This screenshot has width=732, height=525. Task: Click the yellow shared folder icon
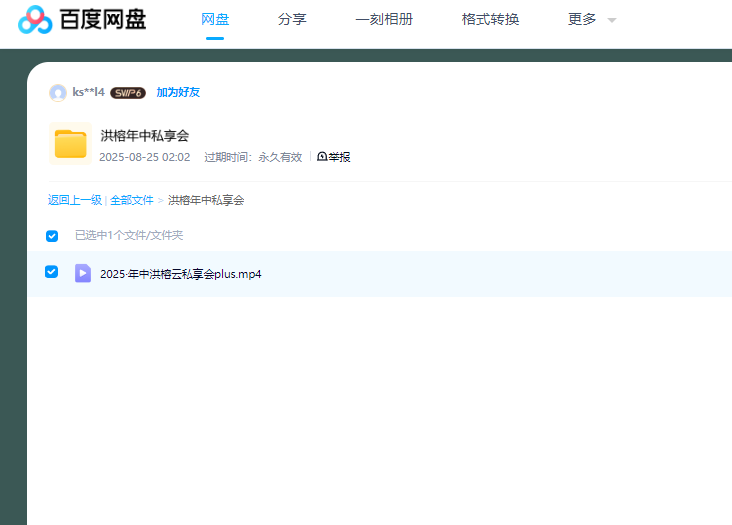(x=70, y=143)
